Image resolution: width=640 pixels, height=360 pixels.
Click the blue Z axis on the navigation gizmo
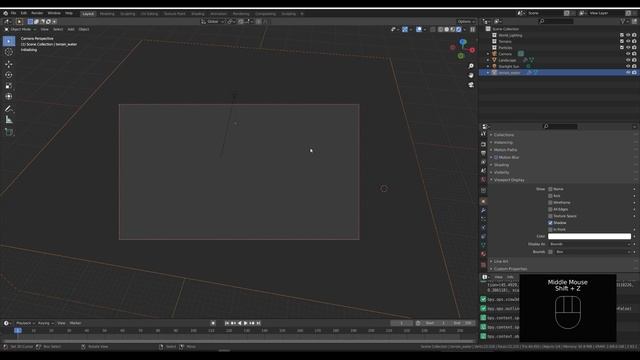(x=463, y=42)
